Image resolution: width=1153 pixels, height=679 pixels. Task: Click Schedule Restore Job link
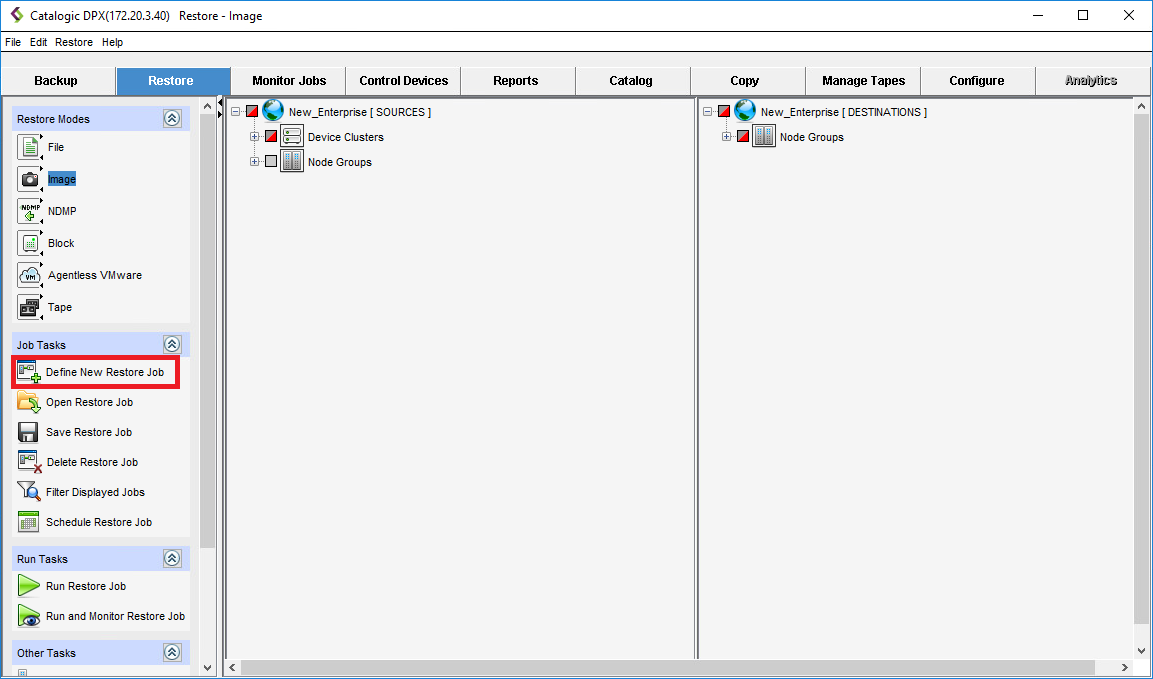click(98, 522)
